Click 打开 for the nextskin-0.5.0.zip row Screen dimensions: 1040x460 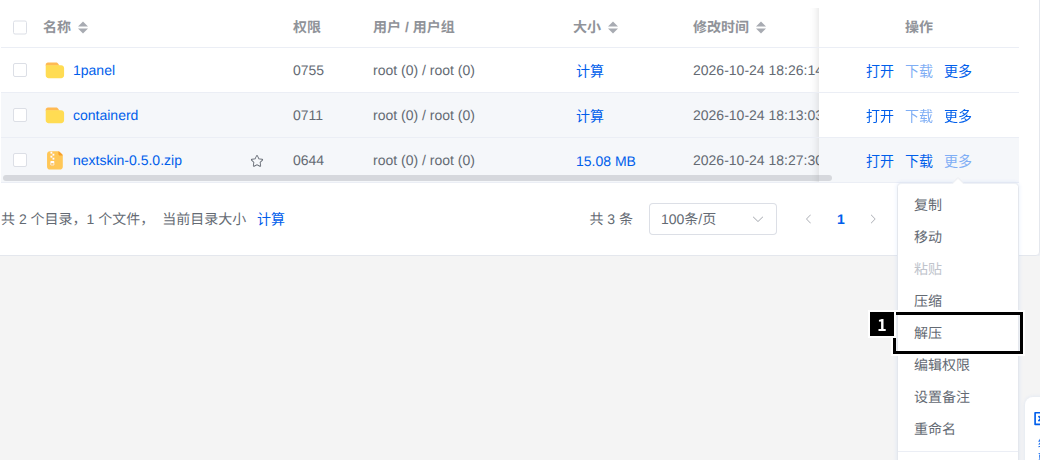tap(879, 160)
